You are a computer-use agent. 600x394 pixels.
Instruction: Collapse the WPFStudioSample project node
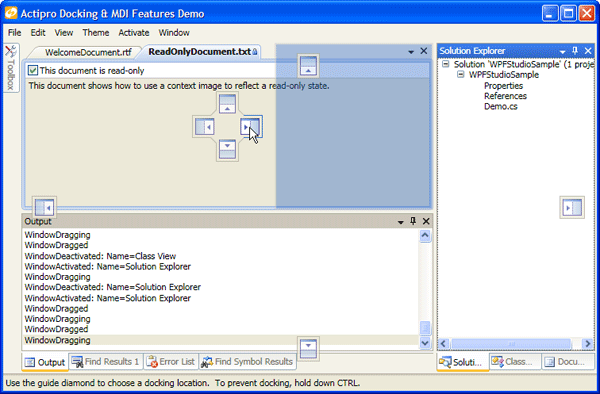coord(461,75)
